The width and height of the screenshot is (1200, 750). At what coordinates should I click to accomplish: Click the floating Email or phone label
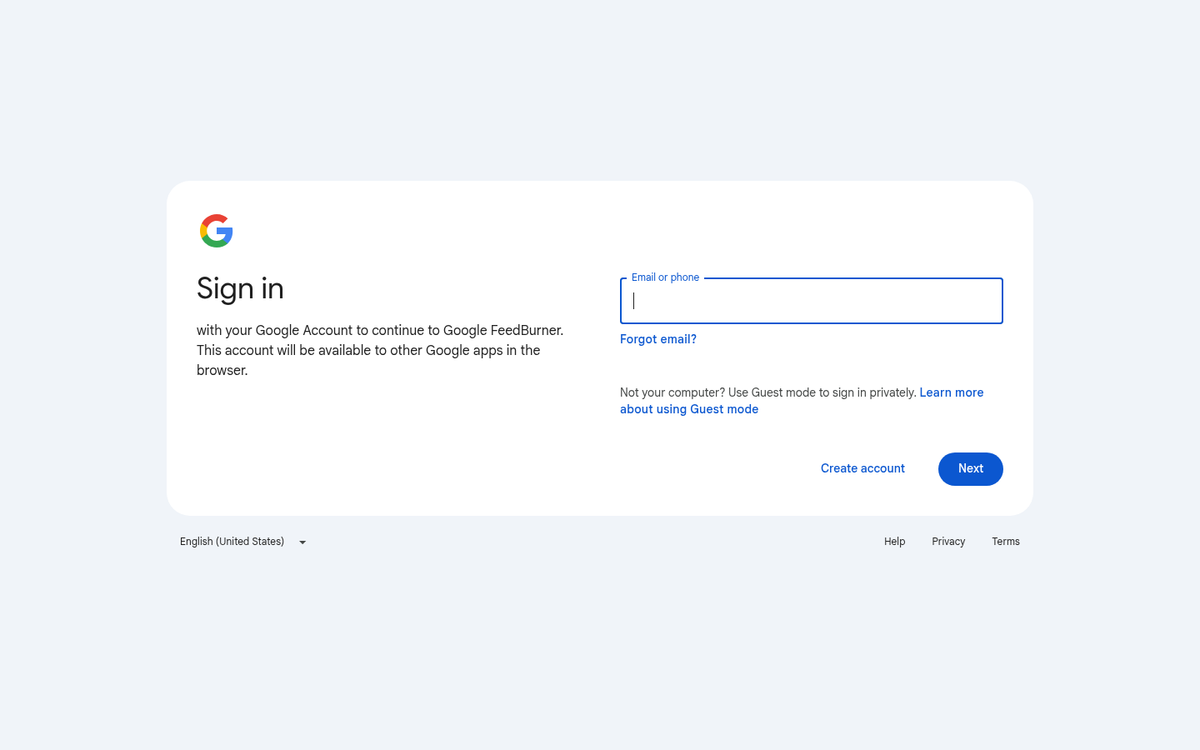[665, 277]
